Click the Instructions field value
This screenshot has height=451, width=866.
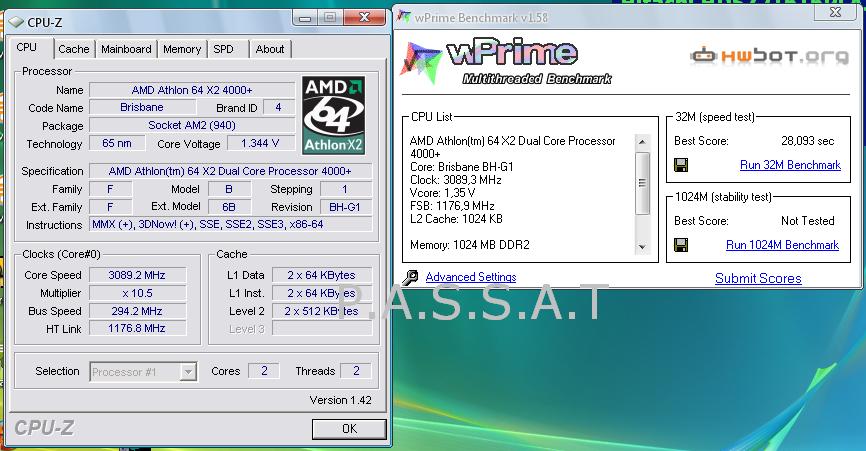[230, 225]
